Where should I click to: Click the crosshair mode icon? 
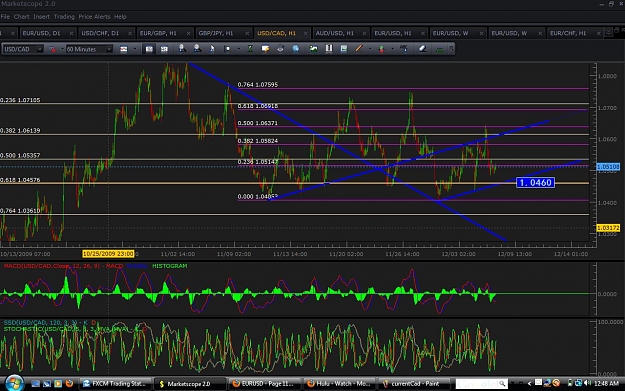click(227, 49)
